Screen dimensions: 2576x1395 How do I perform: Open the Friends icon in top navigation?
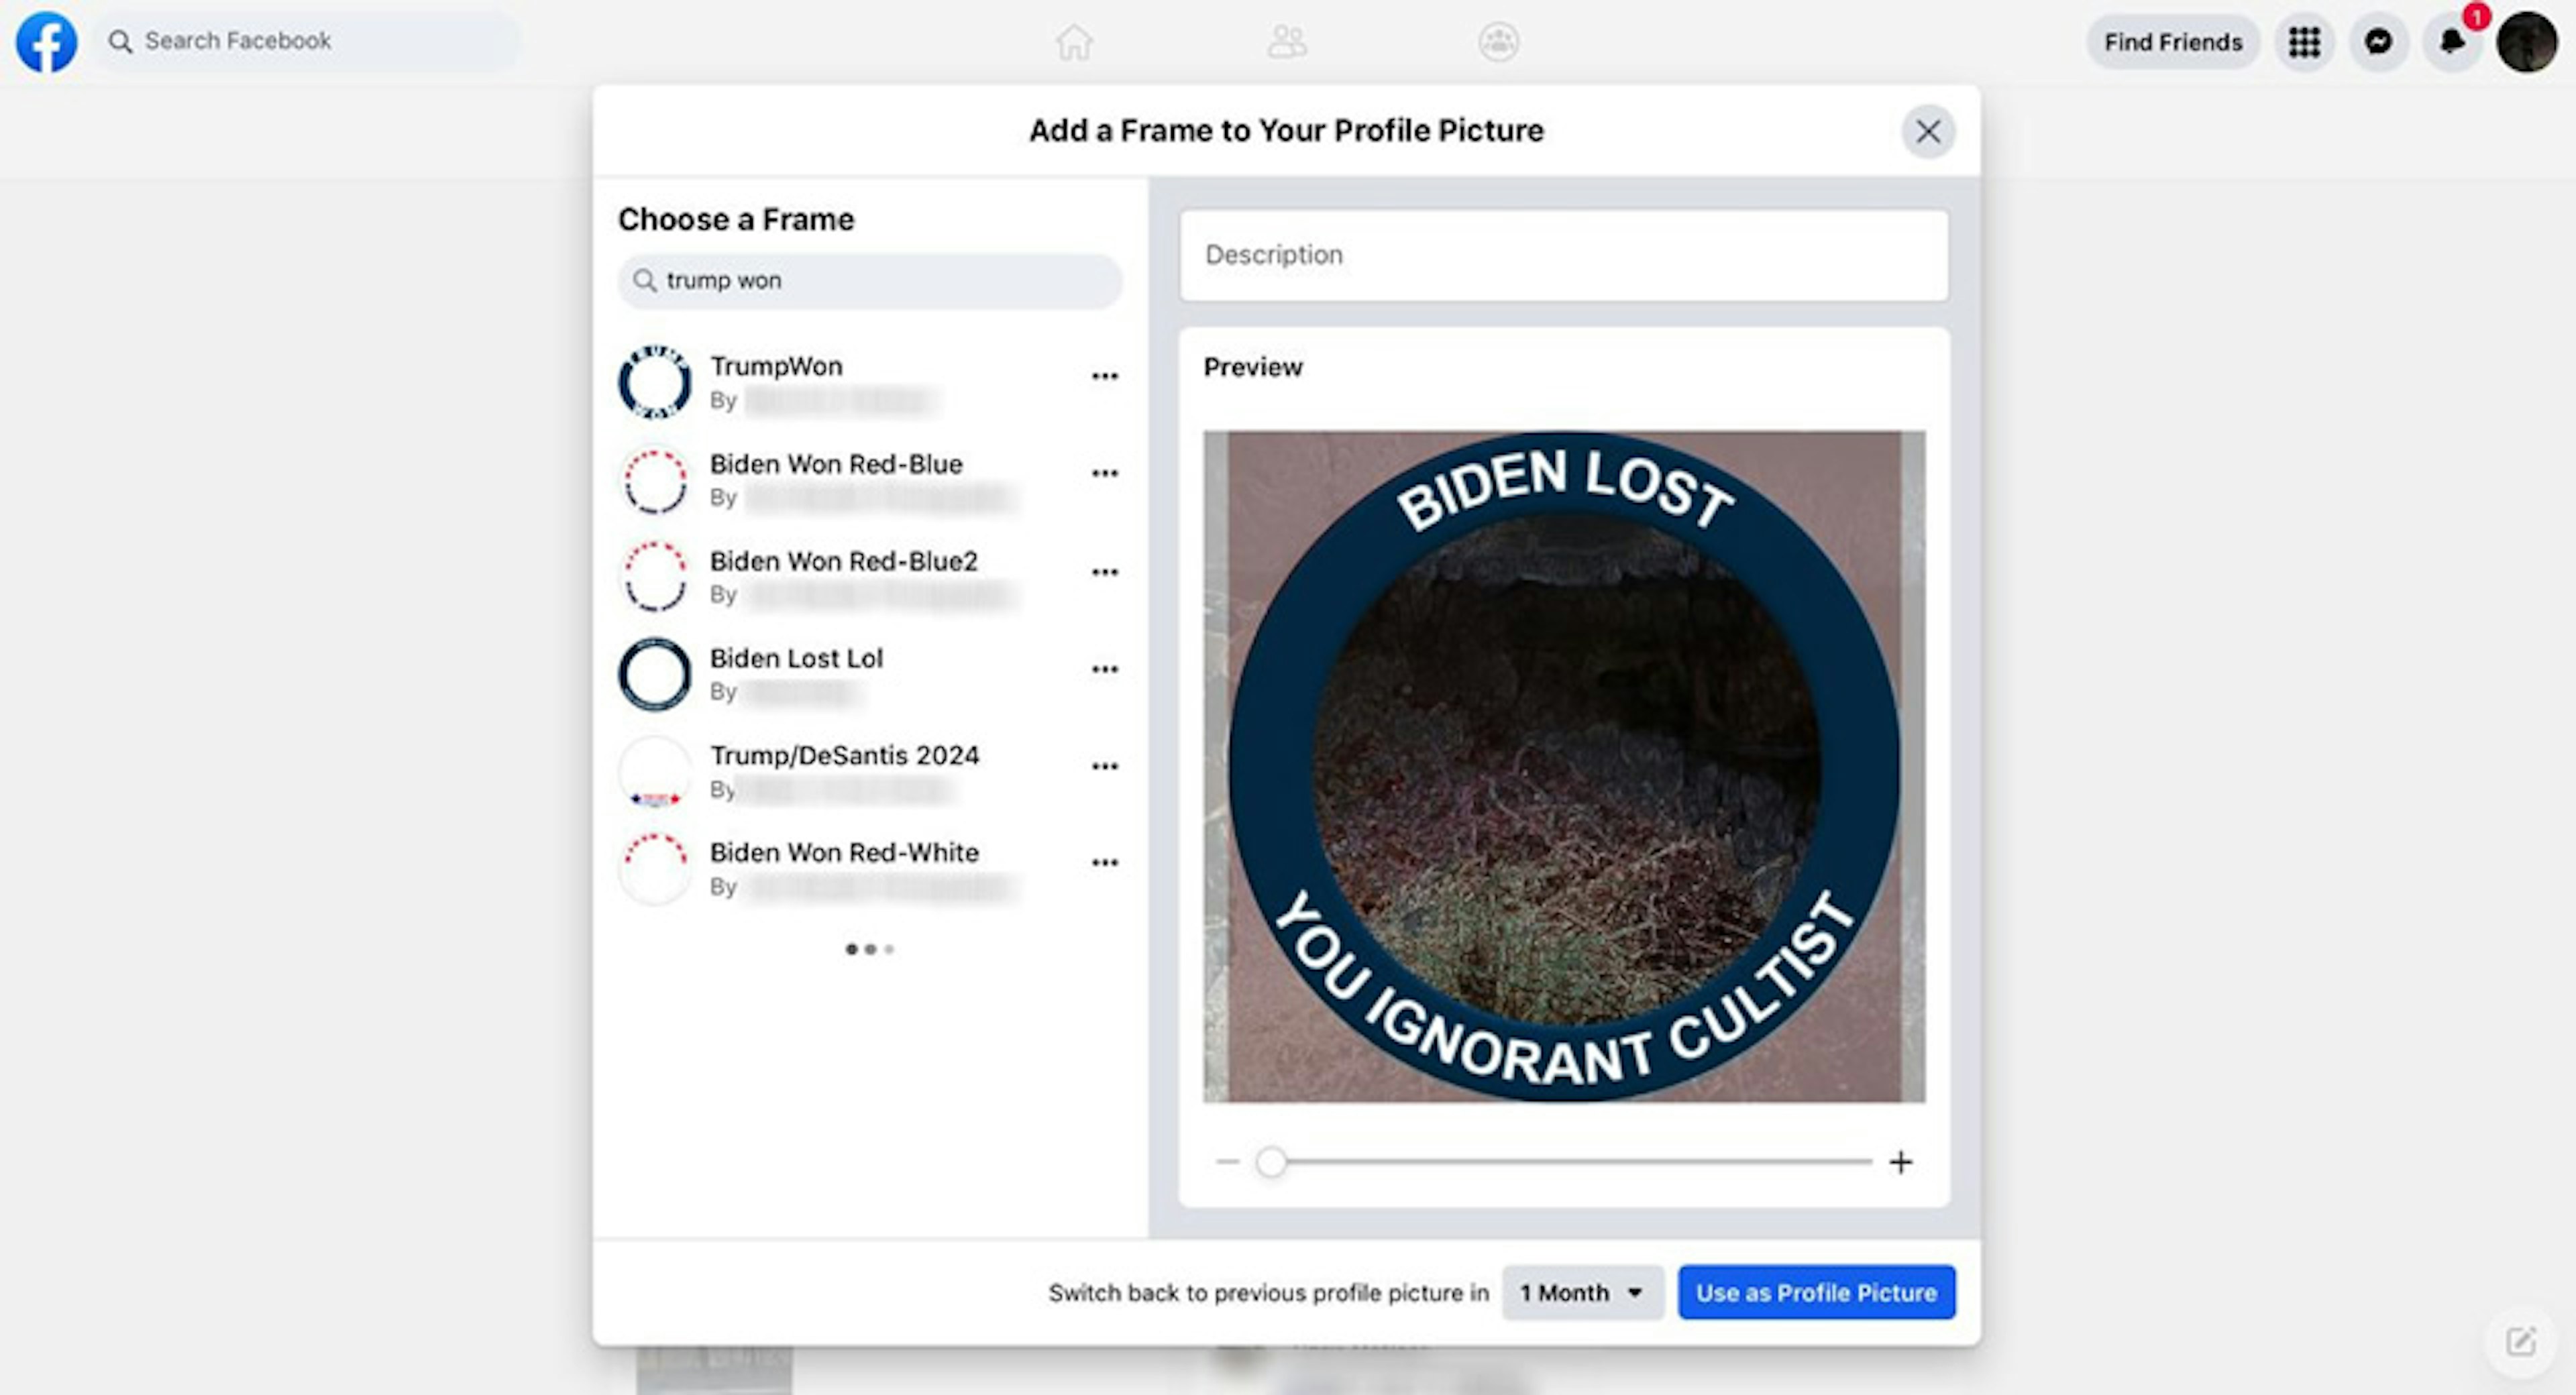coord(1287,42)
